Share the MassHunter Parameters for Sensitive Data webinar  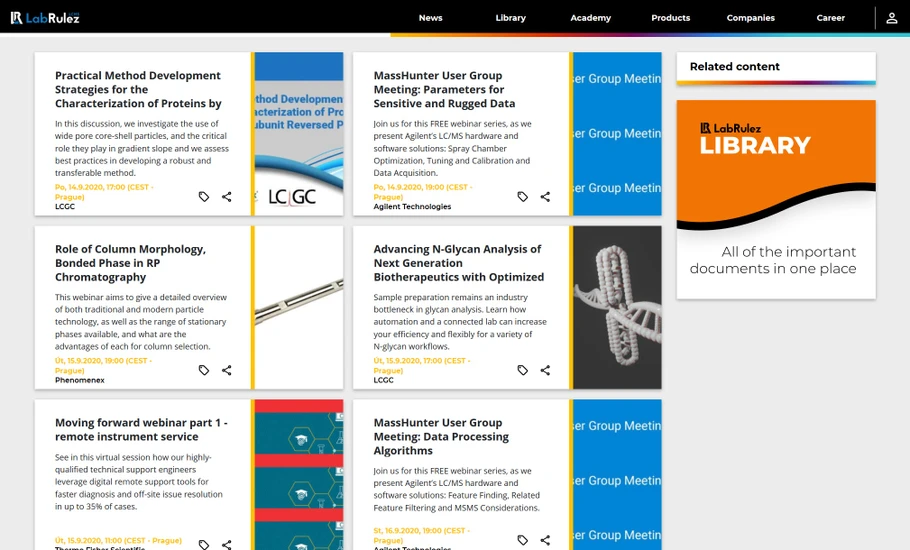click(x=545, y=197)
